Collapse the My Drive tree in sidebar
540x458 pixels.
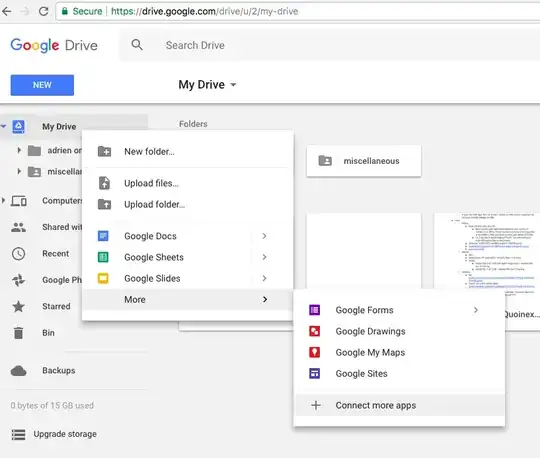(x=3, y=126)
